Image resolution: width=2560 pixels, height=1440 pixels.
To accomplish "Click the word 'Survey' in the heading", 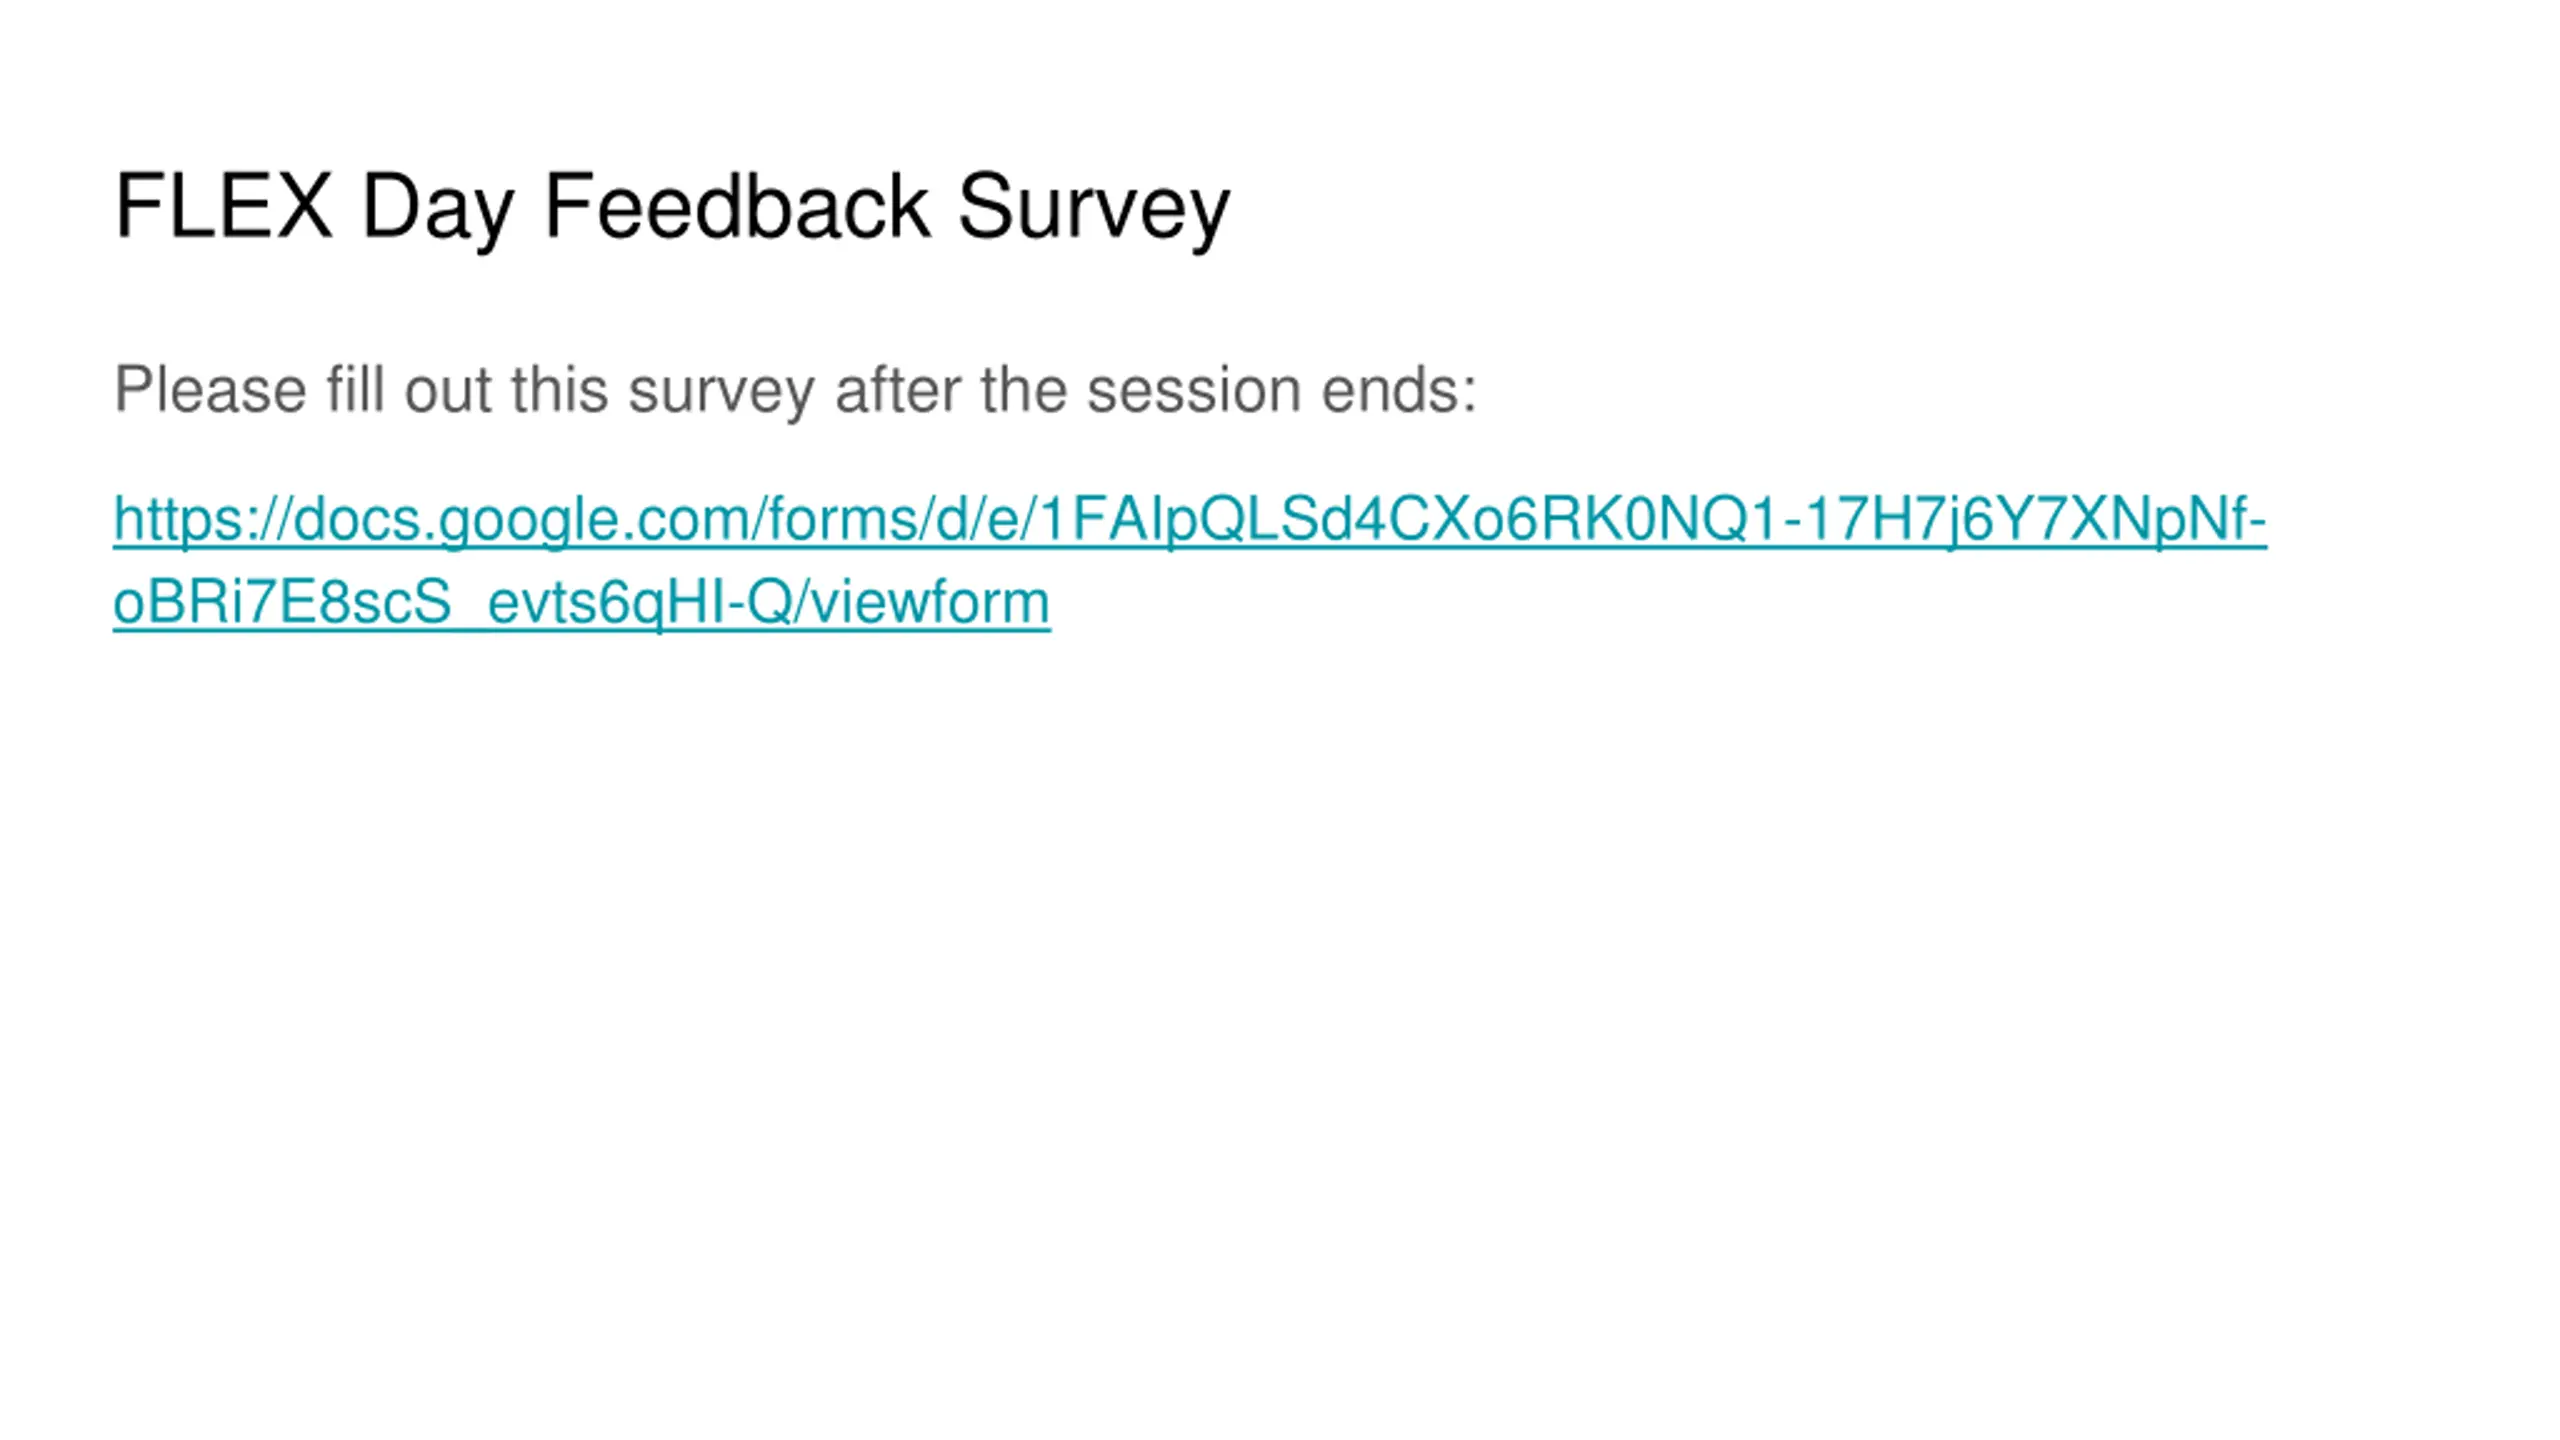I will pos(1094,208).
